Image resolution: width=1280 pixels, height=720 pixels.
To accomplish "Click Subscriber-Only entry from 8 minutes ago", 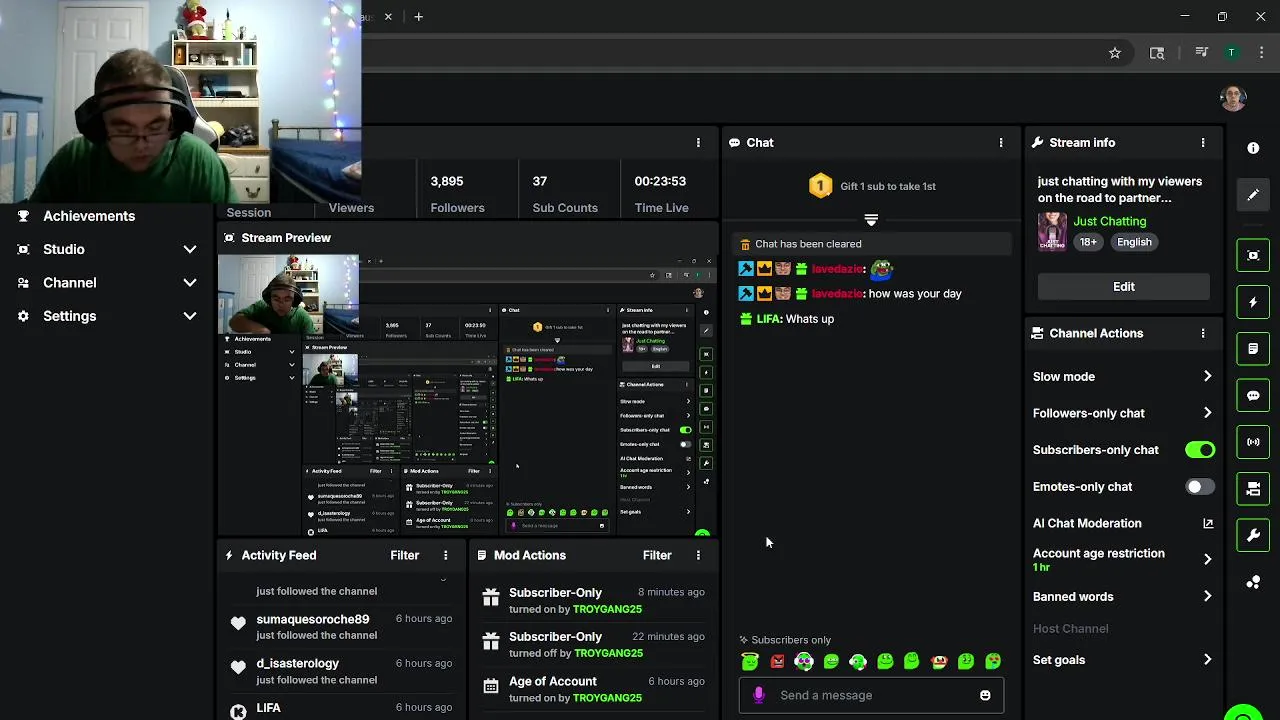I will 593,600.
